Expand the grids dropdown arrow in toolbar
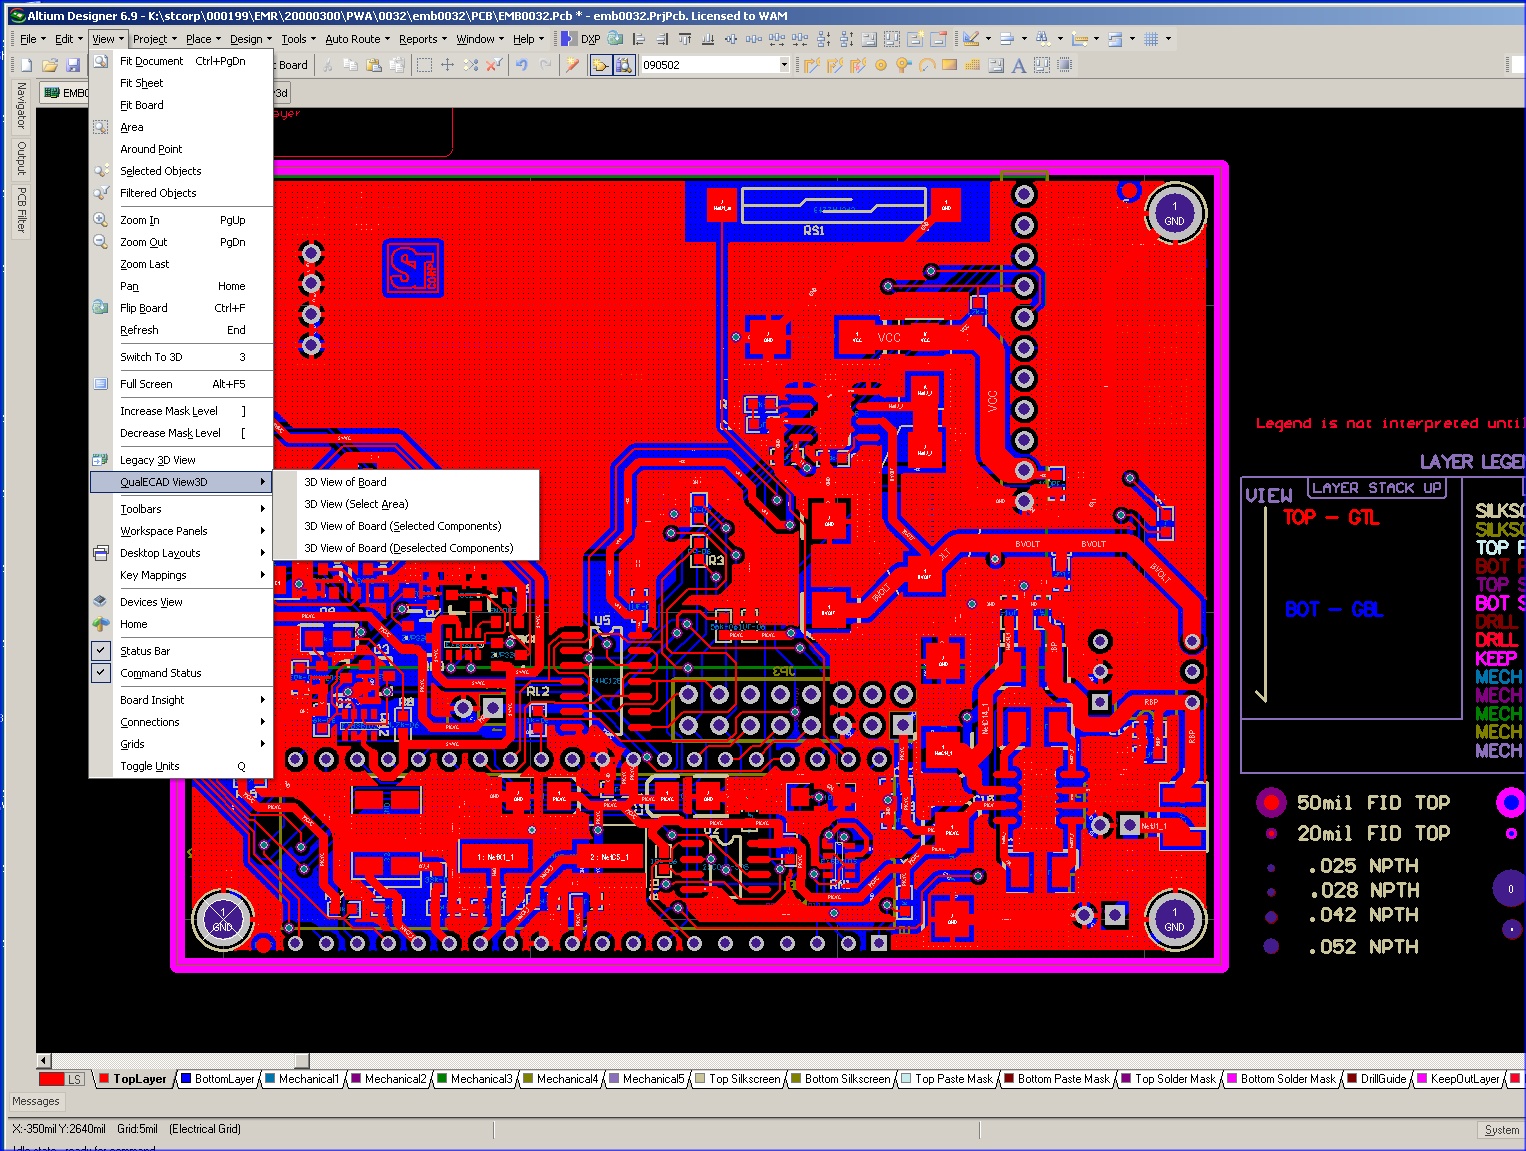The width and height of the screenshot is (1526, 1151). point(1168,39)
